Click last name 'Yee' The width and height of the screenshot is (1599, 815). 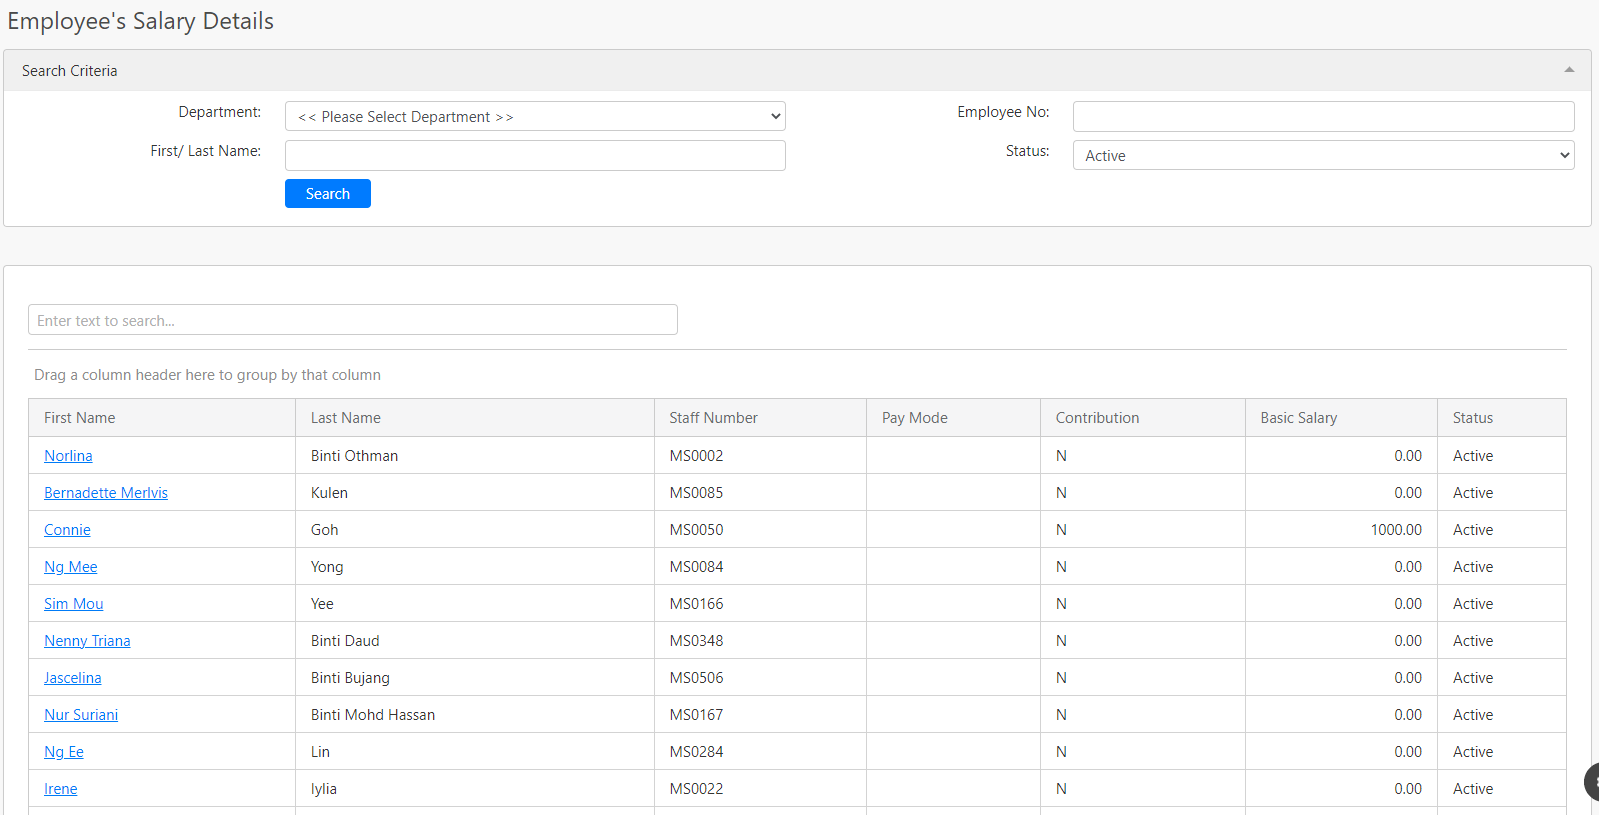coord(322,603)
